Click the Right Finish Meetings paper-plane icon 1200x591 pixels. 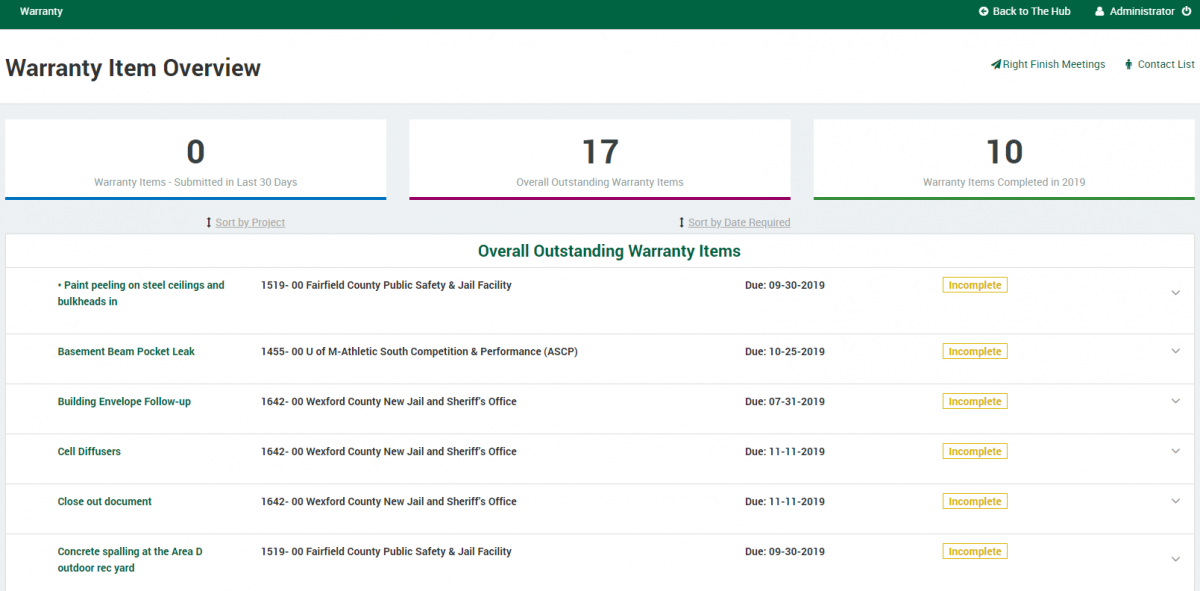tap(996, 64)
